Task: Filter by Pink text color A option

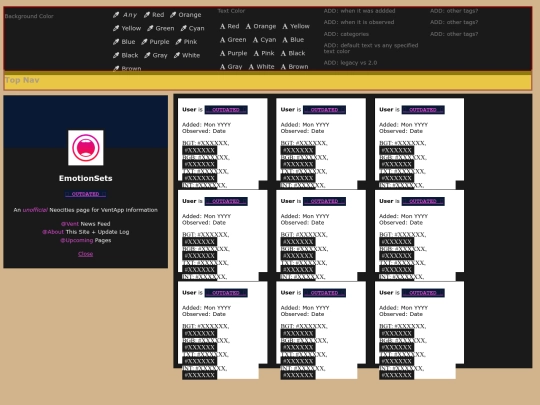Action: (x=264, y=53)
